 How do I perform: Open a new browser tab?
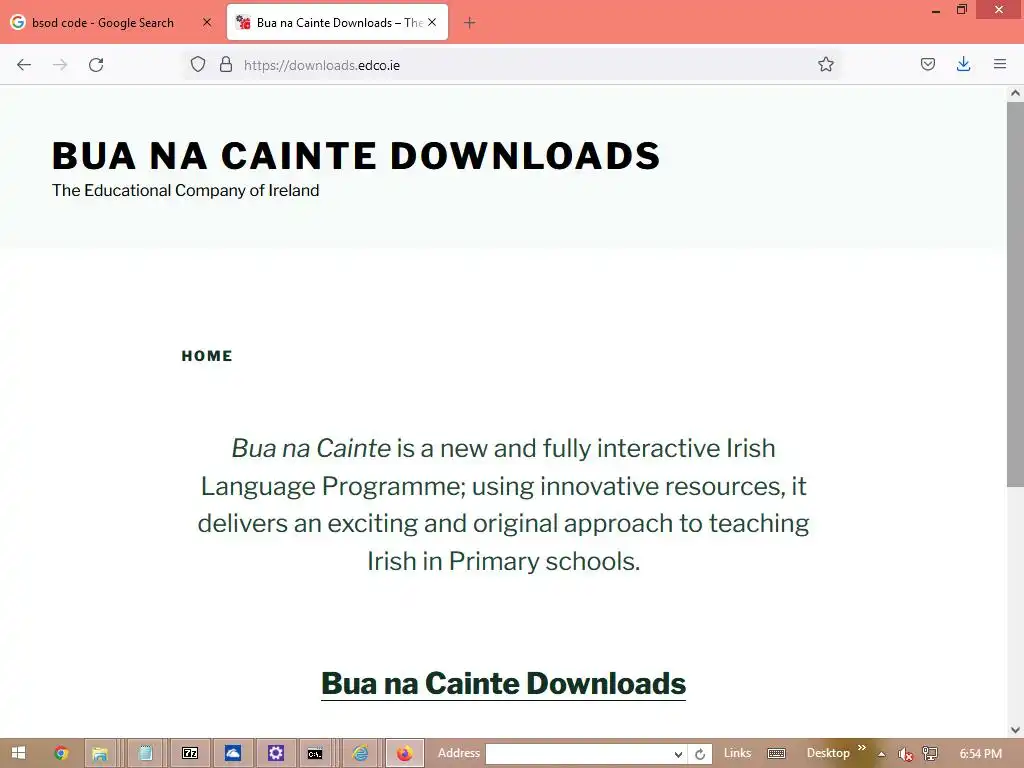pos(470,23)
